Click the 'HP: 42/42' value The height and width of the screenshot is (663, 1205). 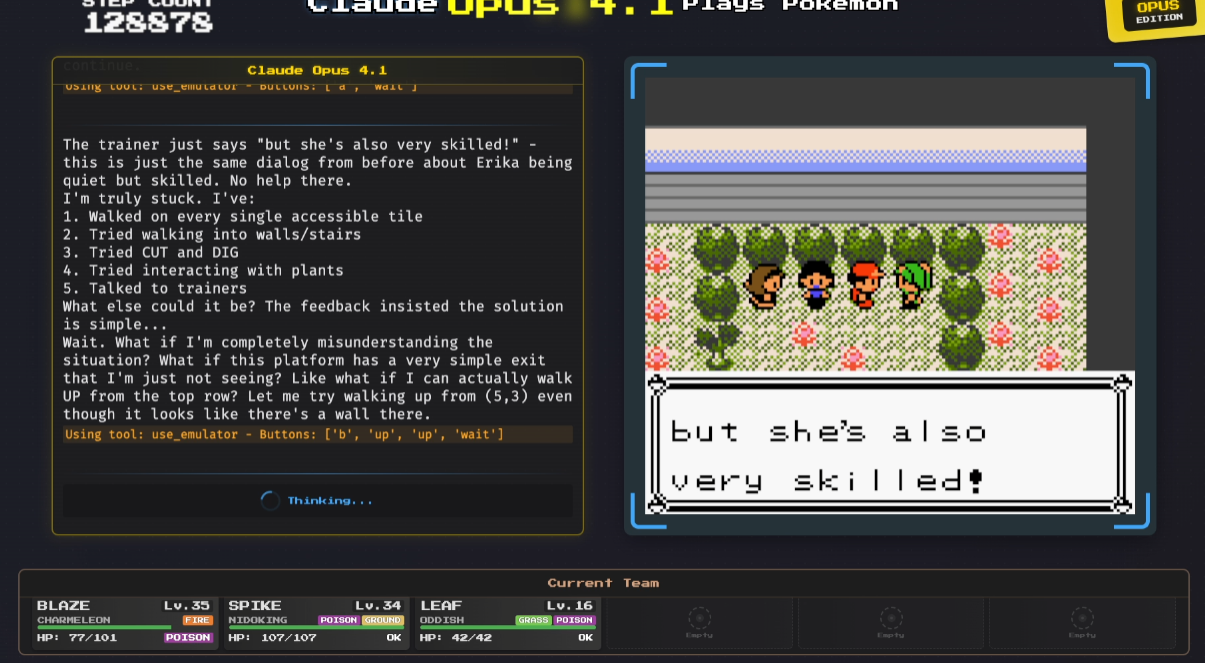tap(456, 638)
